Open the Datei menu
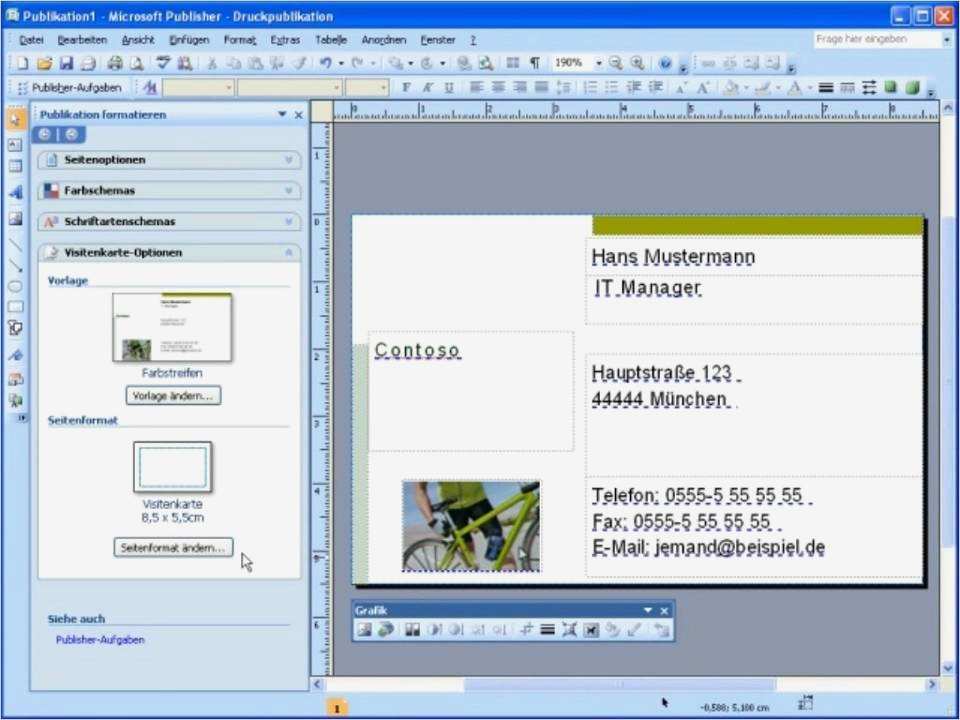960x720 pixels. pos(31,40)
